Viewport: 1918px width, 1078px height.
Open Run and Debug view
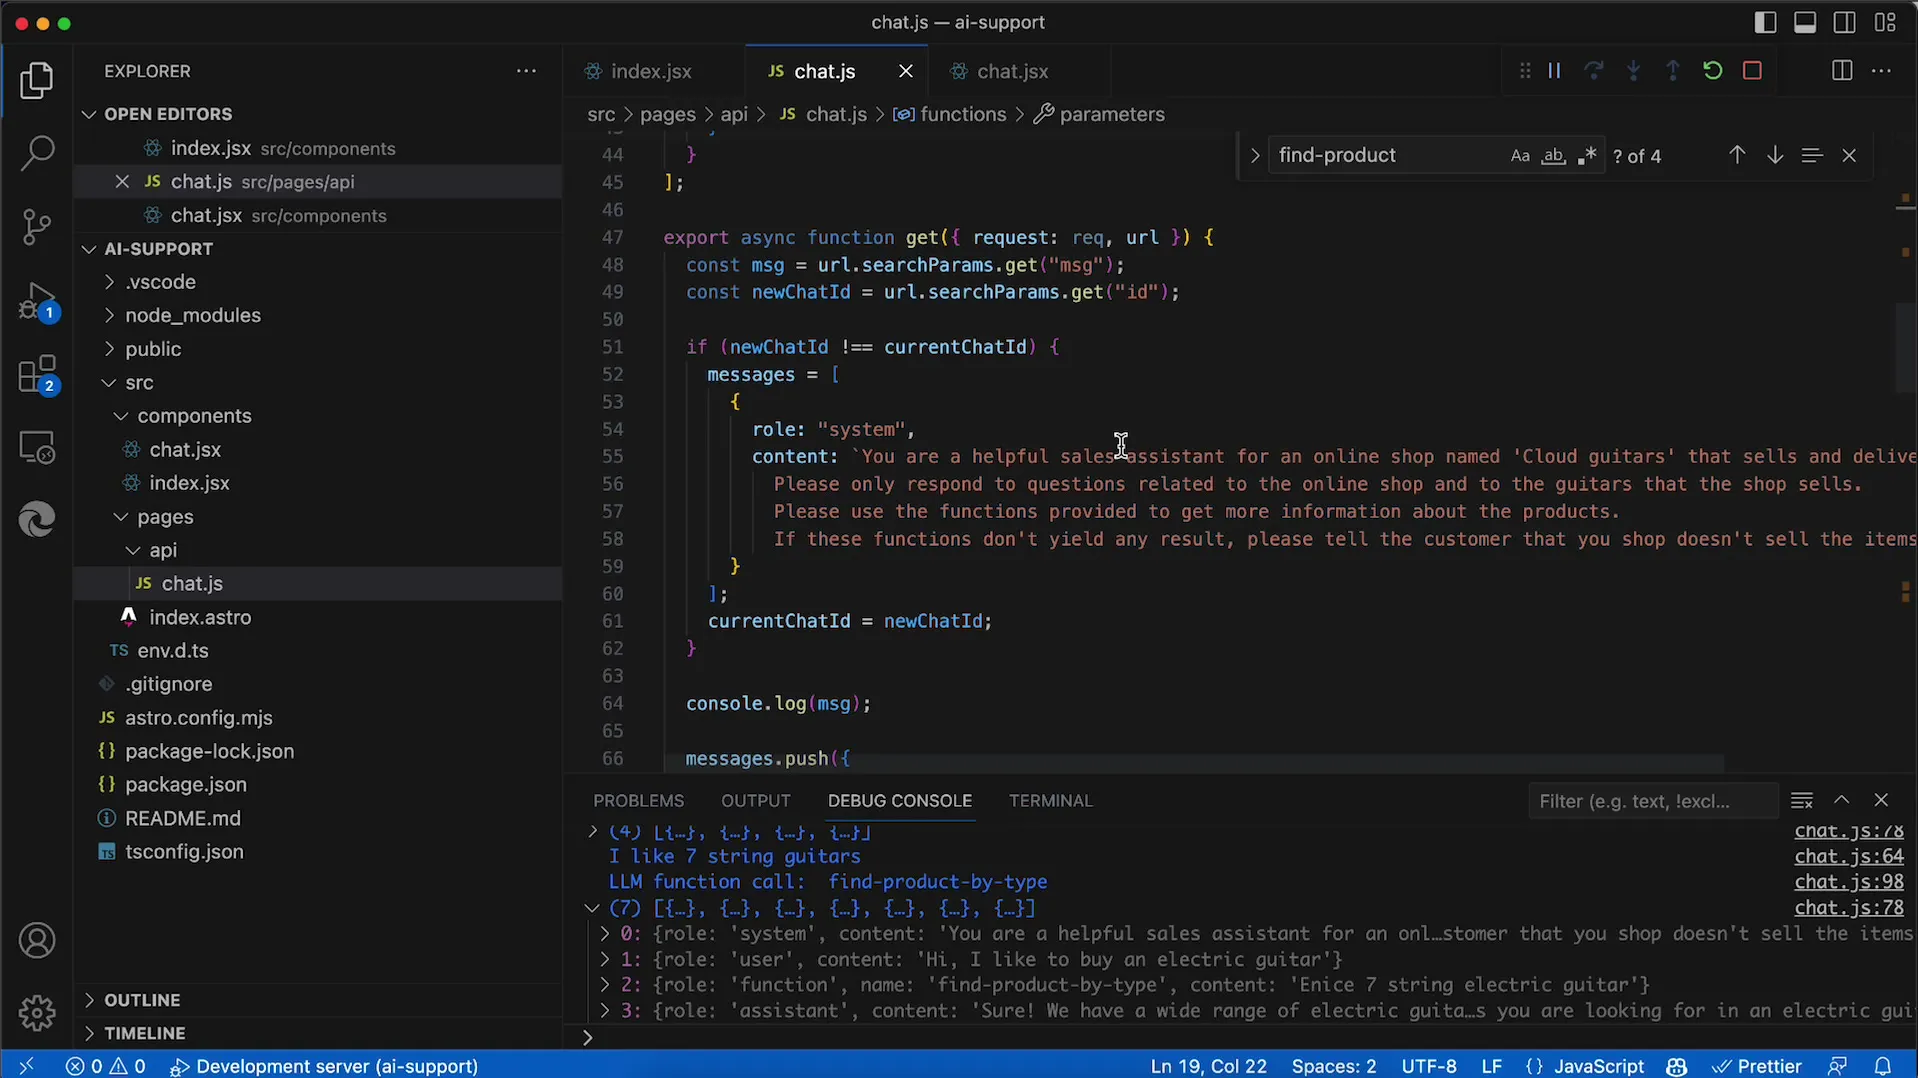[37, 301]
